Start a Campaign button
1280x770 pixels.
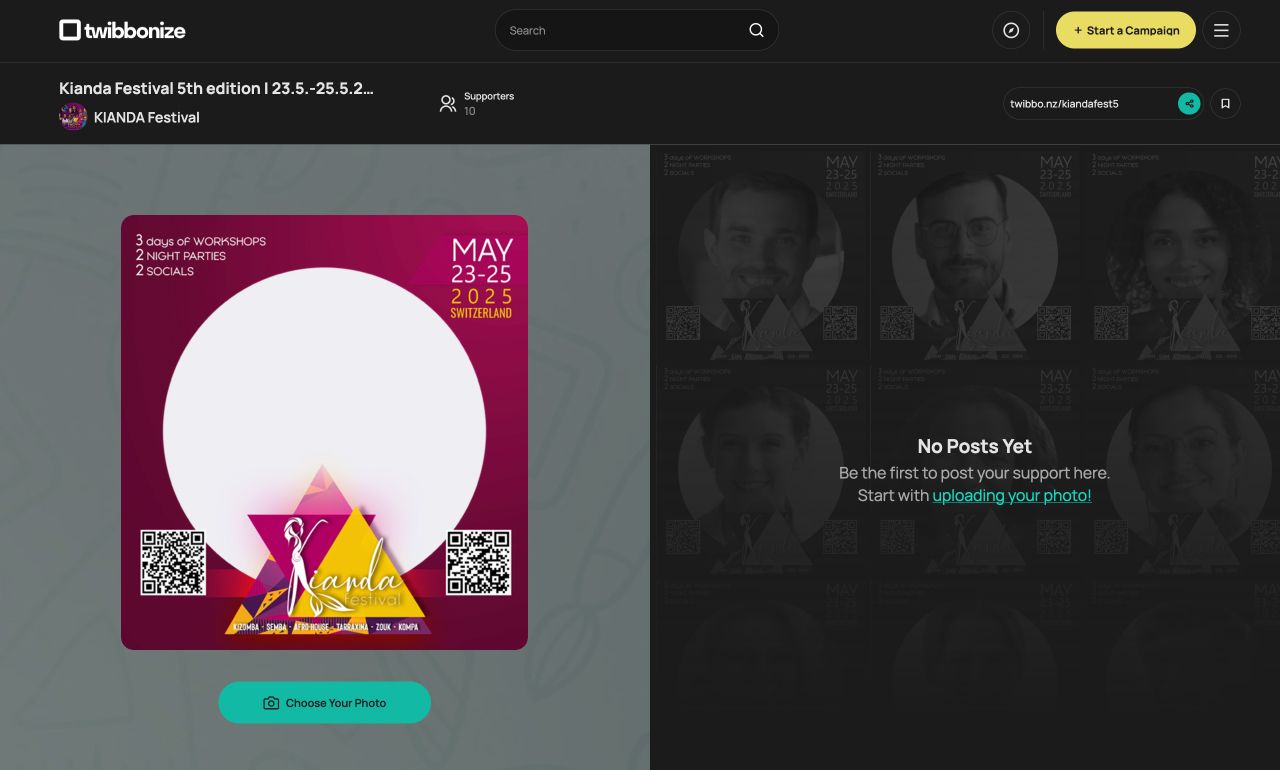tap(1126, 30)
